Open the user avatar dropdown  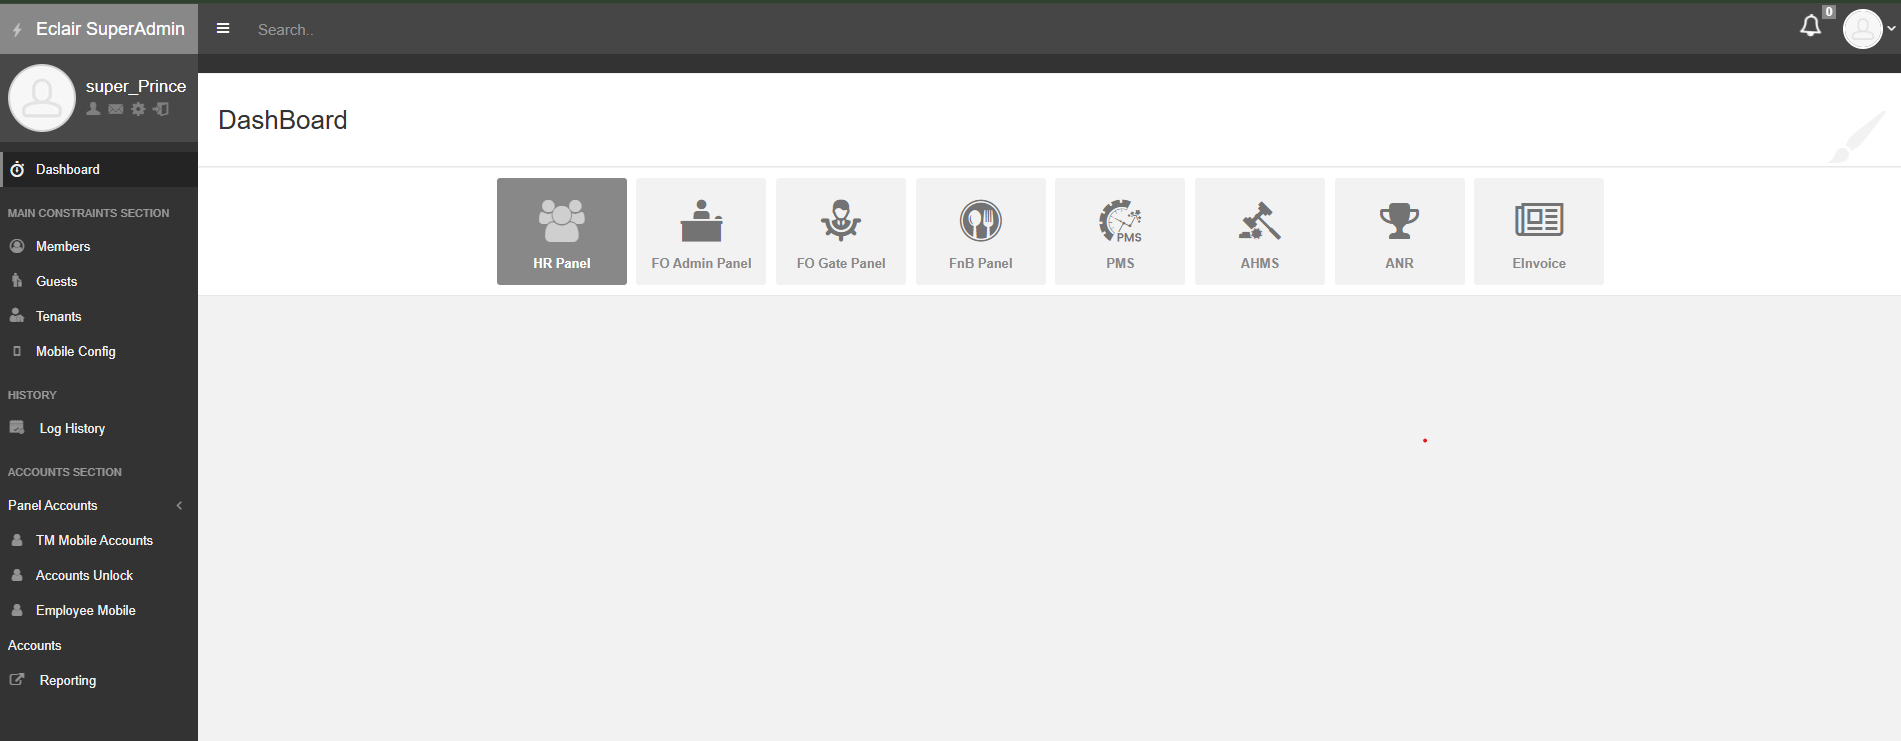(x=1868, y=29)
